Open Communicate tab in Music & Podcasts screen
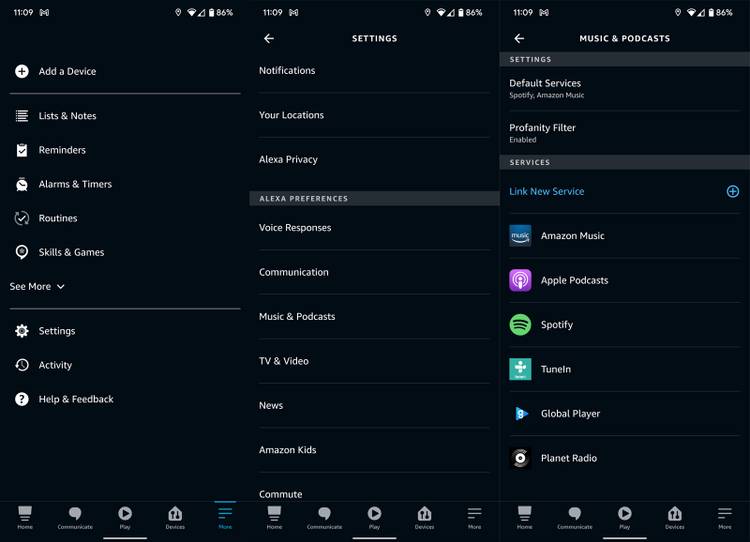The width and height of the screenshot is (750, 542). click(574, 518)
